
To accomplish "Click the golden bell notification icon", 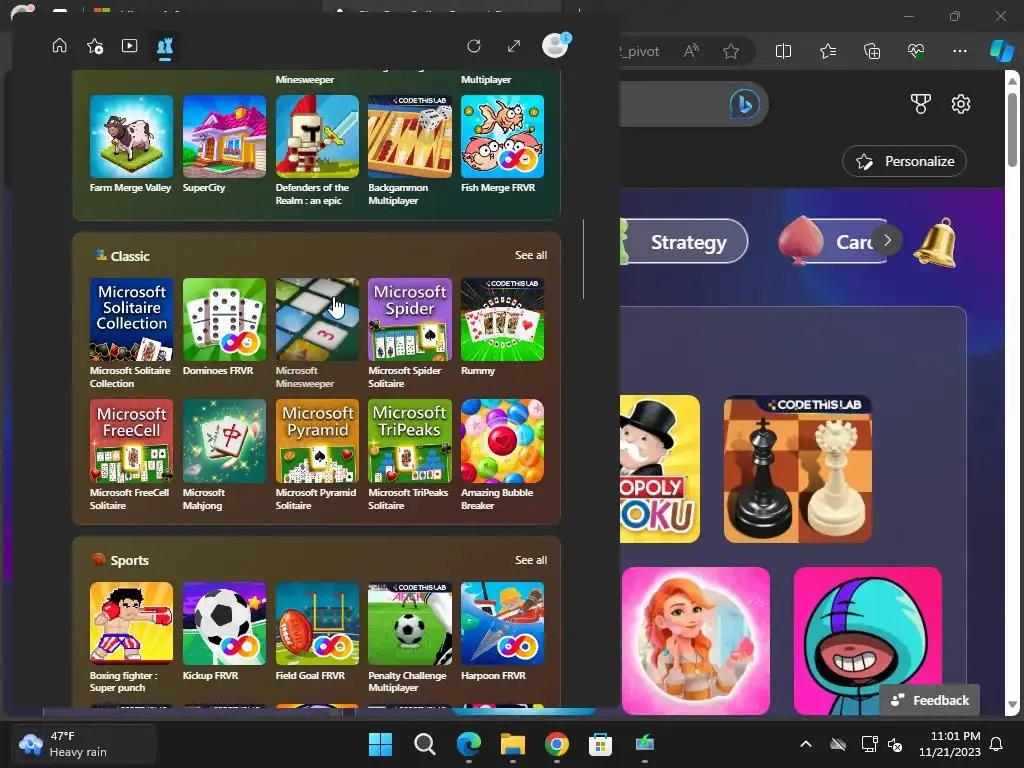I will (x=935, y=242).
